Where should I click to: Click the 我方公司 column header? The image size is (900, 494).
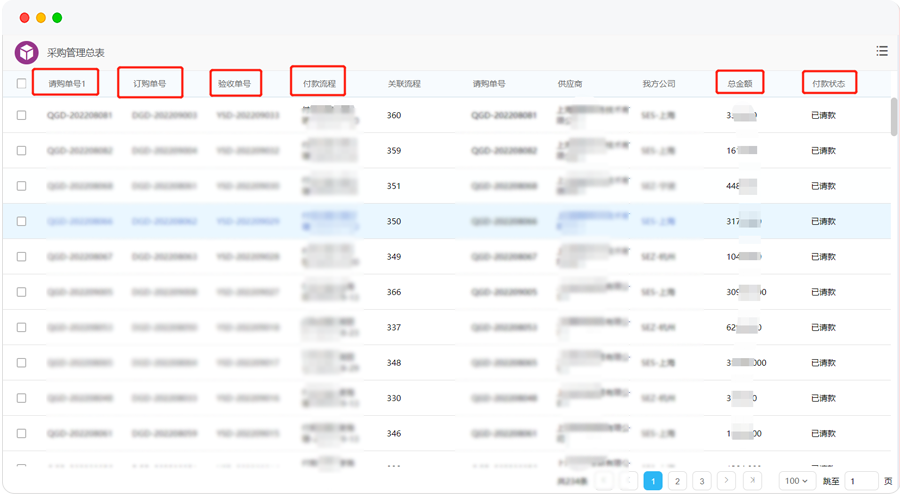point(659,84)
